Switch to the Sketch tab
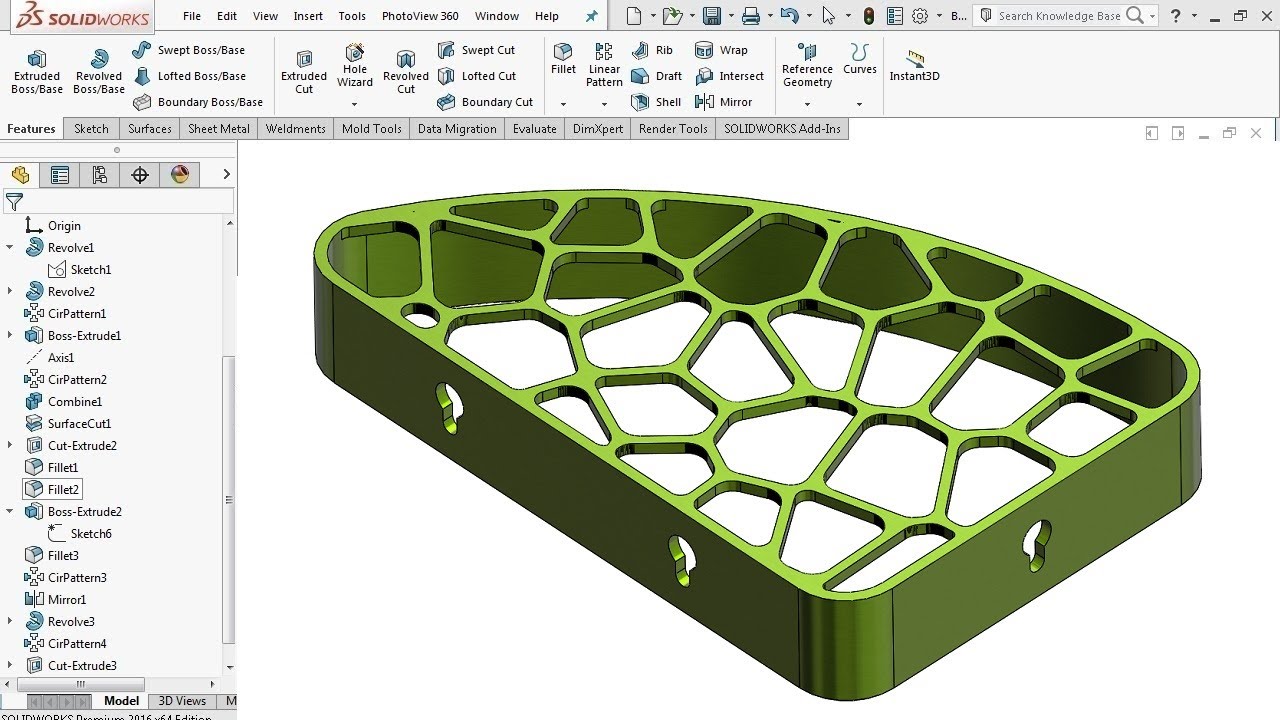The width and height of the screenshot is (1280, 720). [x=91, y=129]
